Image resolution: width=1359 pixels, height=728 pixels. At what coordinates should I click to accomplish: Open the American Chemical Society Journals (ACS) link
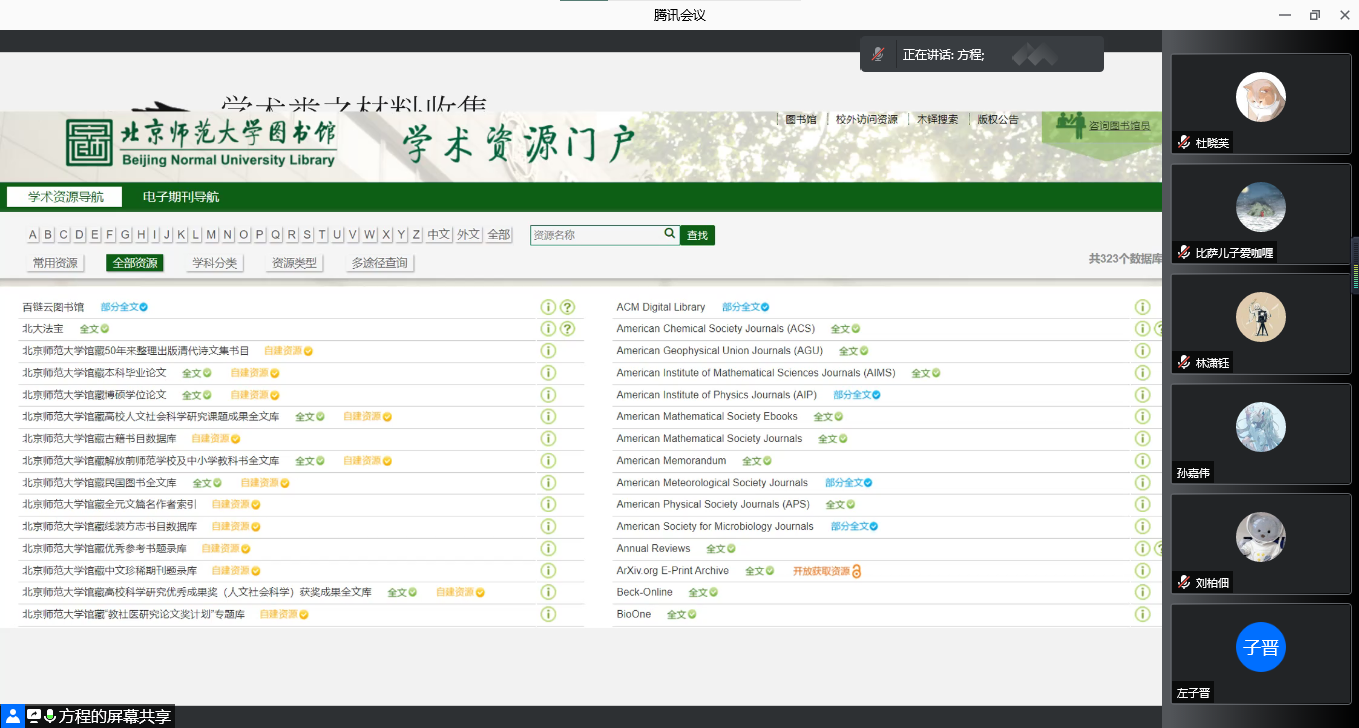[715, 329]
